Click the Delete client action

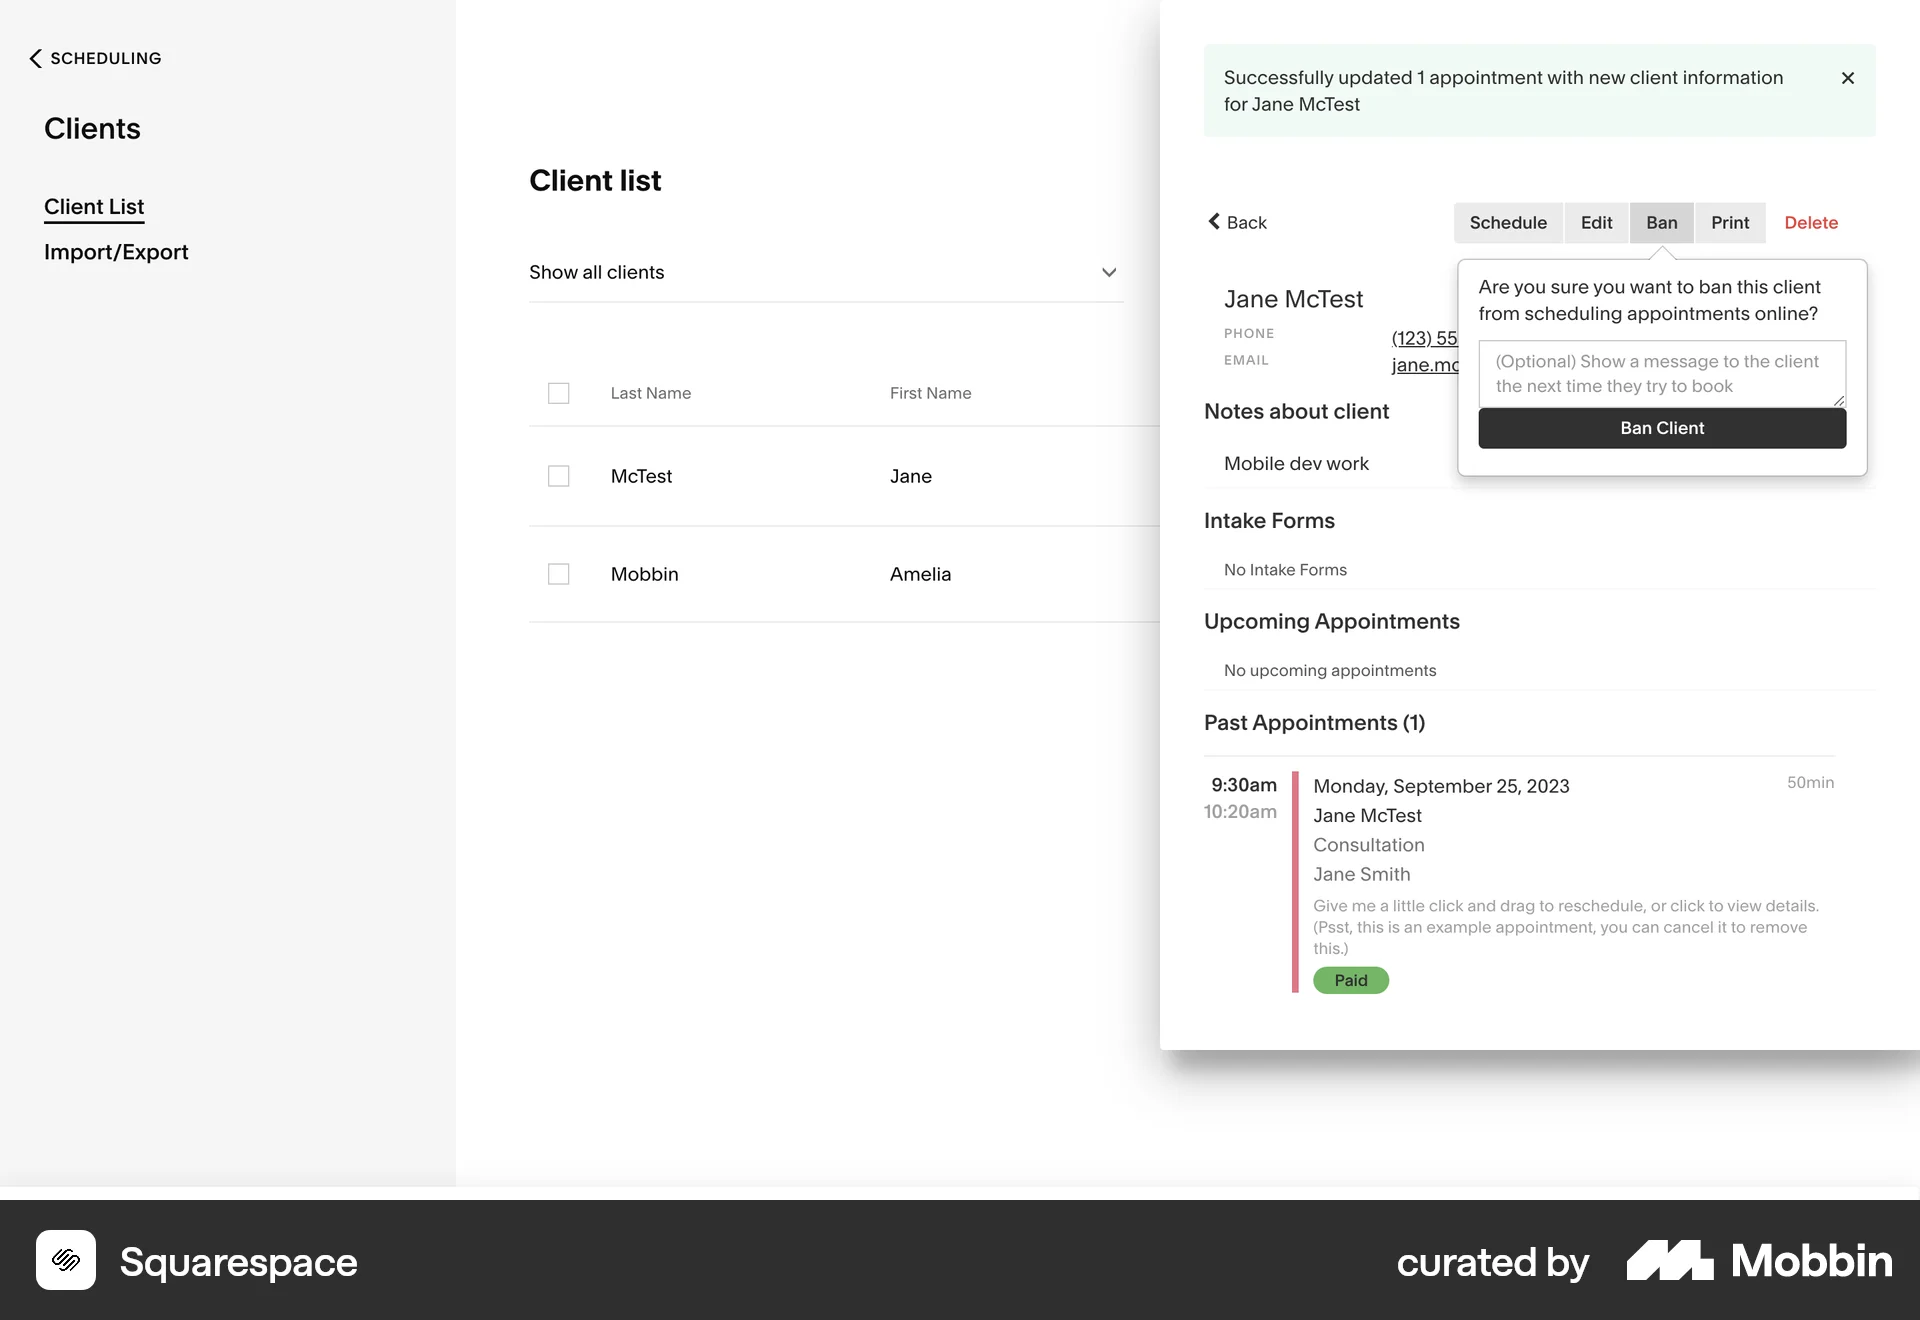coord(1812,222)
